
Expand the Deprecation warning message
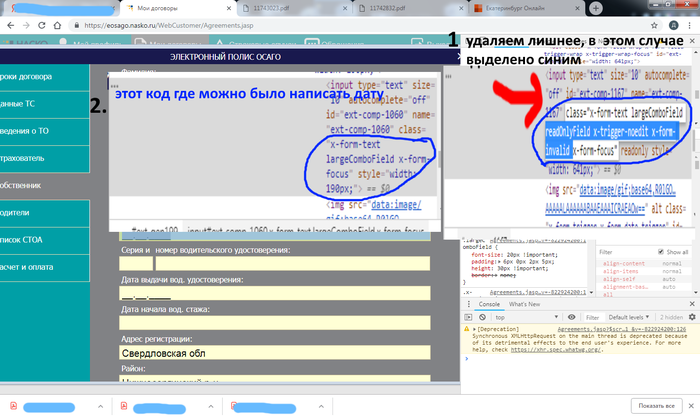tap(472, 329)
